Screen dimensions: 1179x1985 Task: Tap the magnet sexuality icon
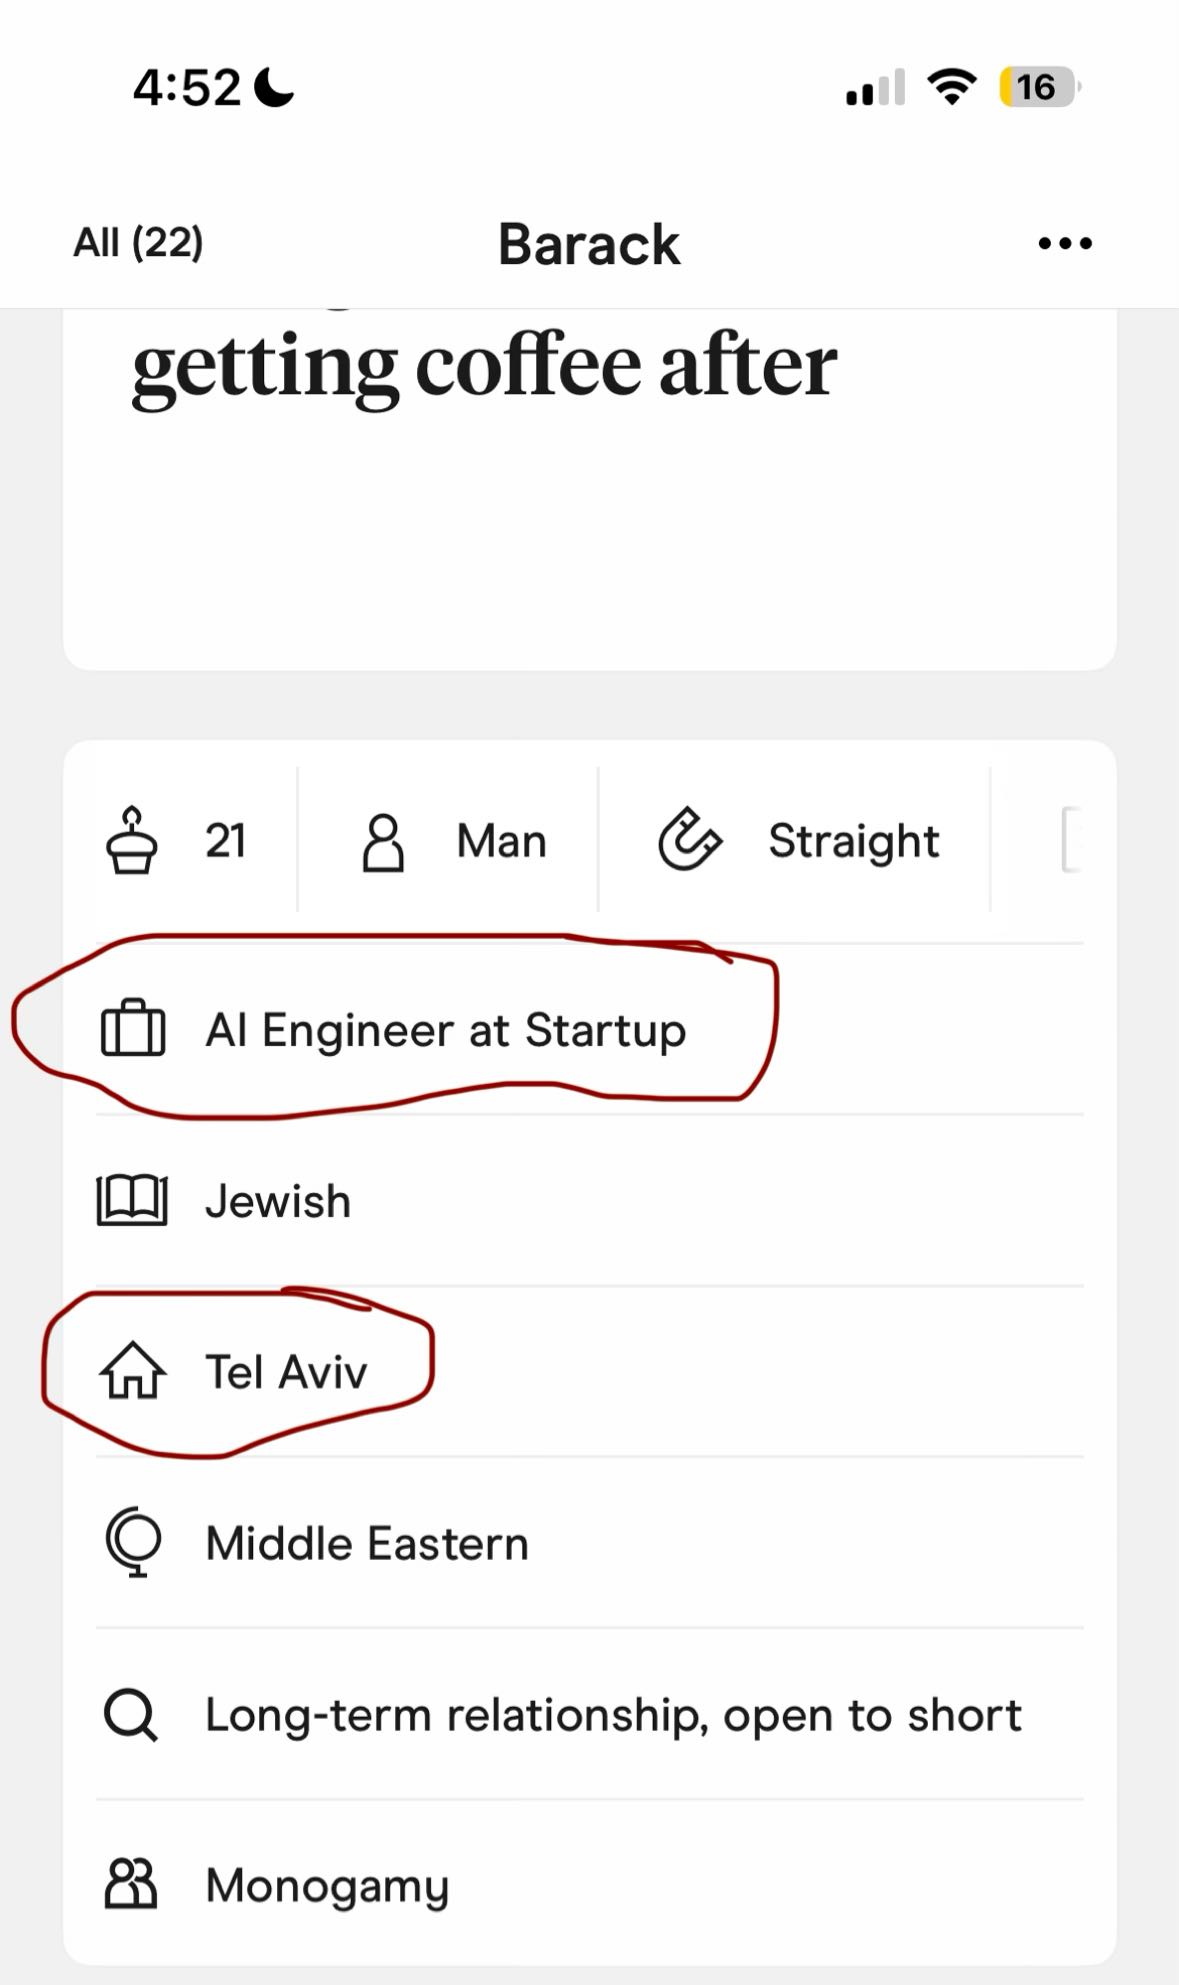tap(689, 840)
